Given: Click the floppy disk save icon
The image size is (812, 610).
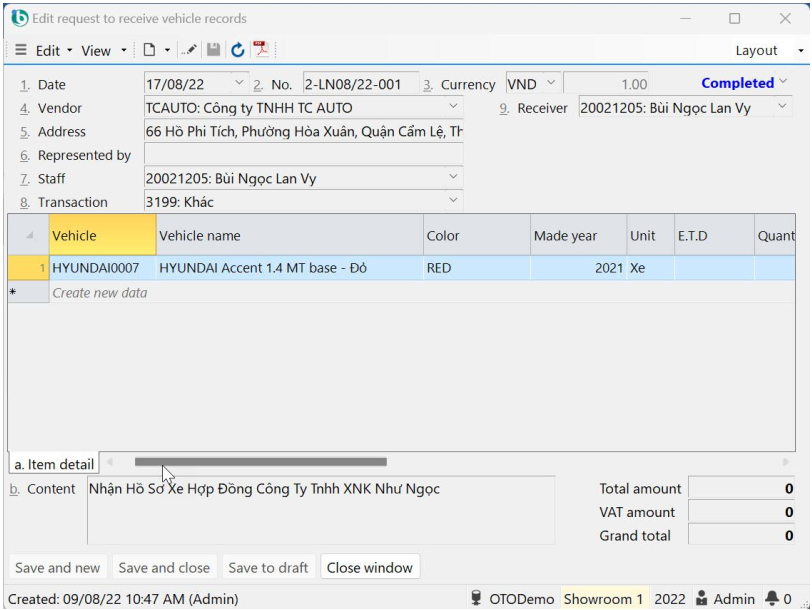Looking at the screenshot, I should (213, 50).
